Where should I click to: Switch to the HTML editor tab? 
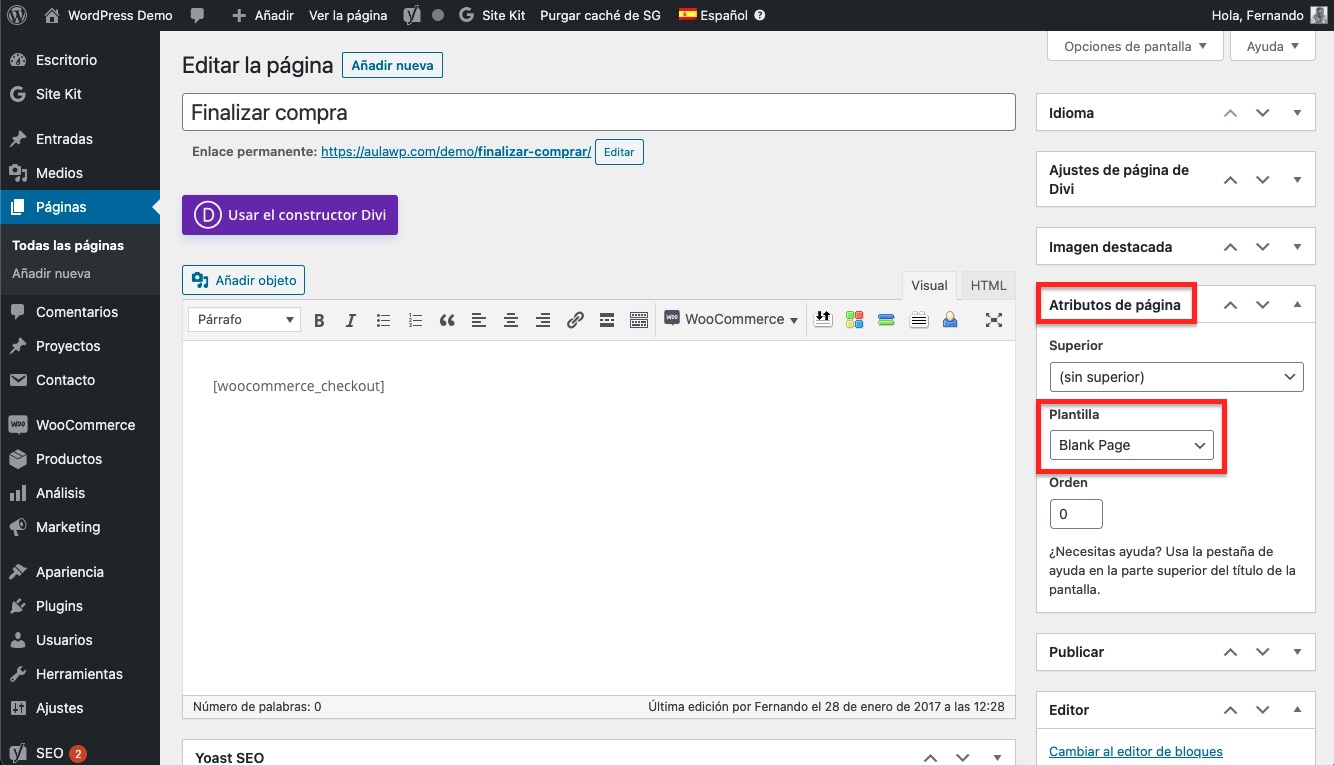[989, 285]
